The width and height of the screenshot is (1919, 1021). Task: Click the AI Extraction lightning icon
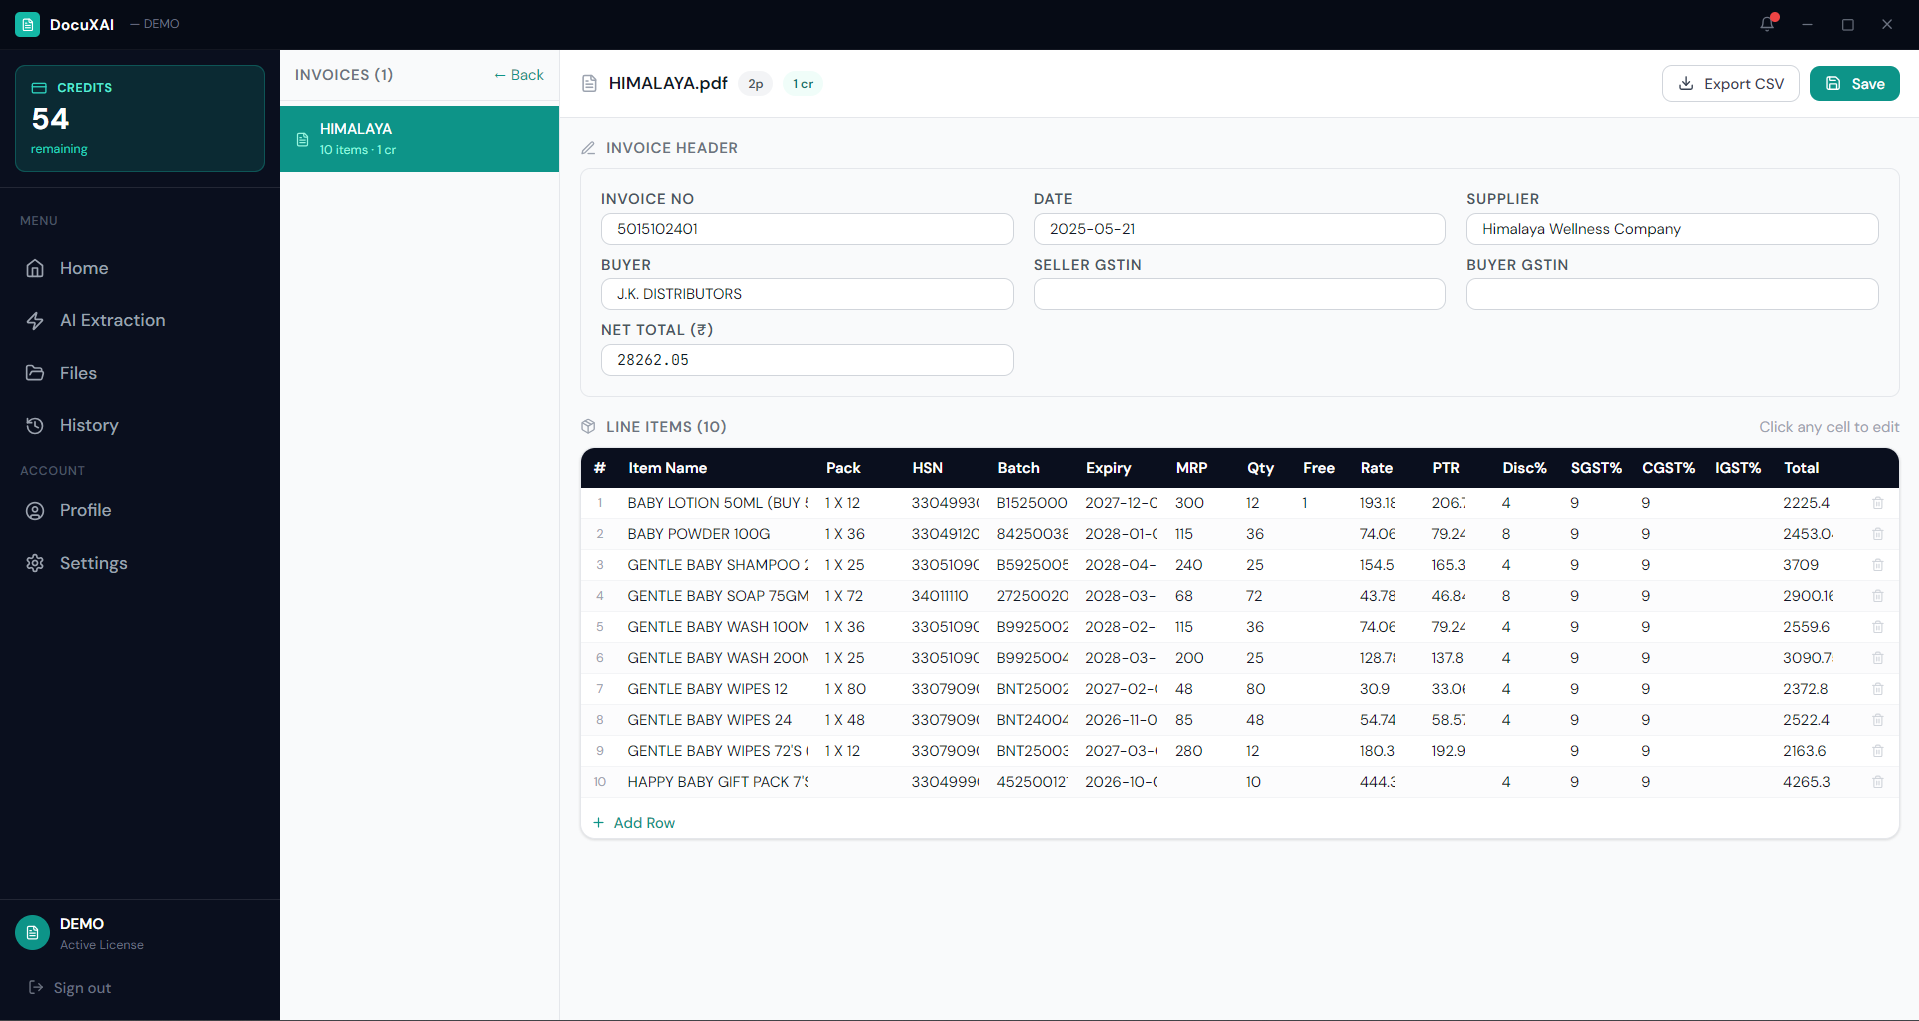coord(35,321)
